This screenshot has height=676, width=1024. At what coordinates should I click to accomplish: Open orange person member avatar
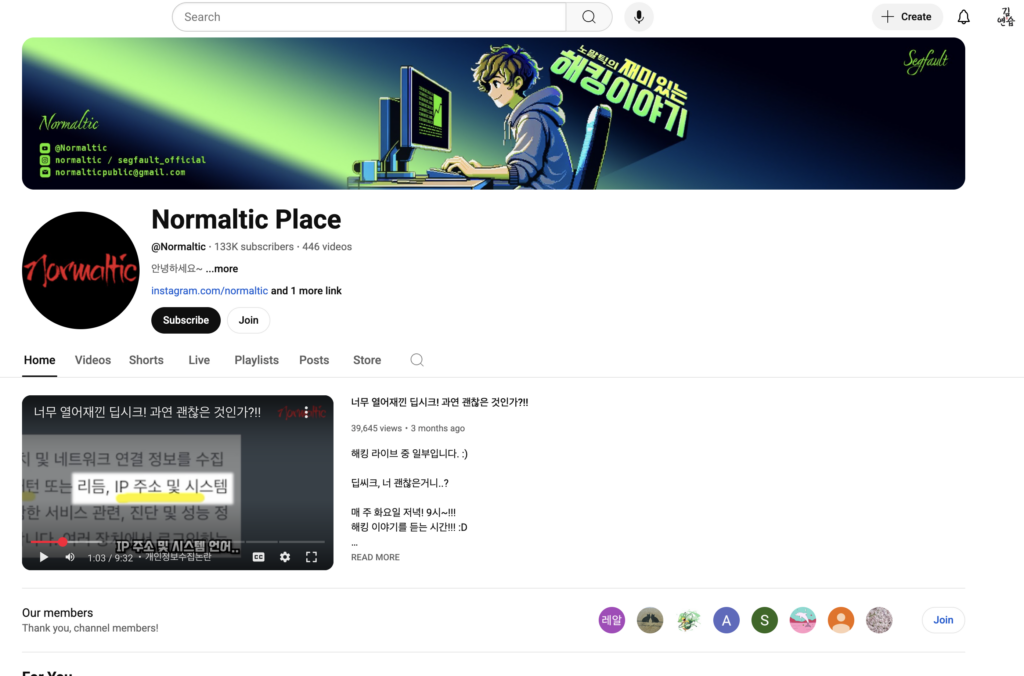[x=841, y=620]
